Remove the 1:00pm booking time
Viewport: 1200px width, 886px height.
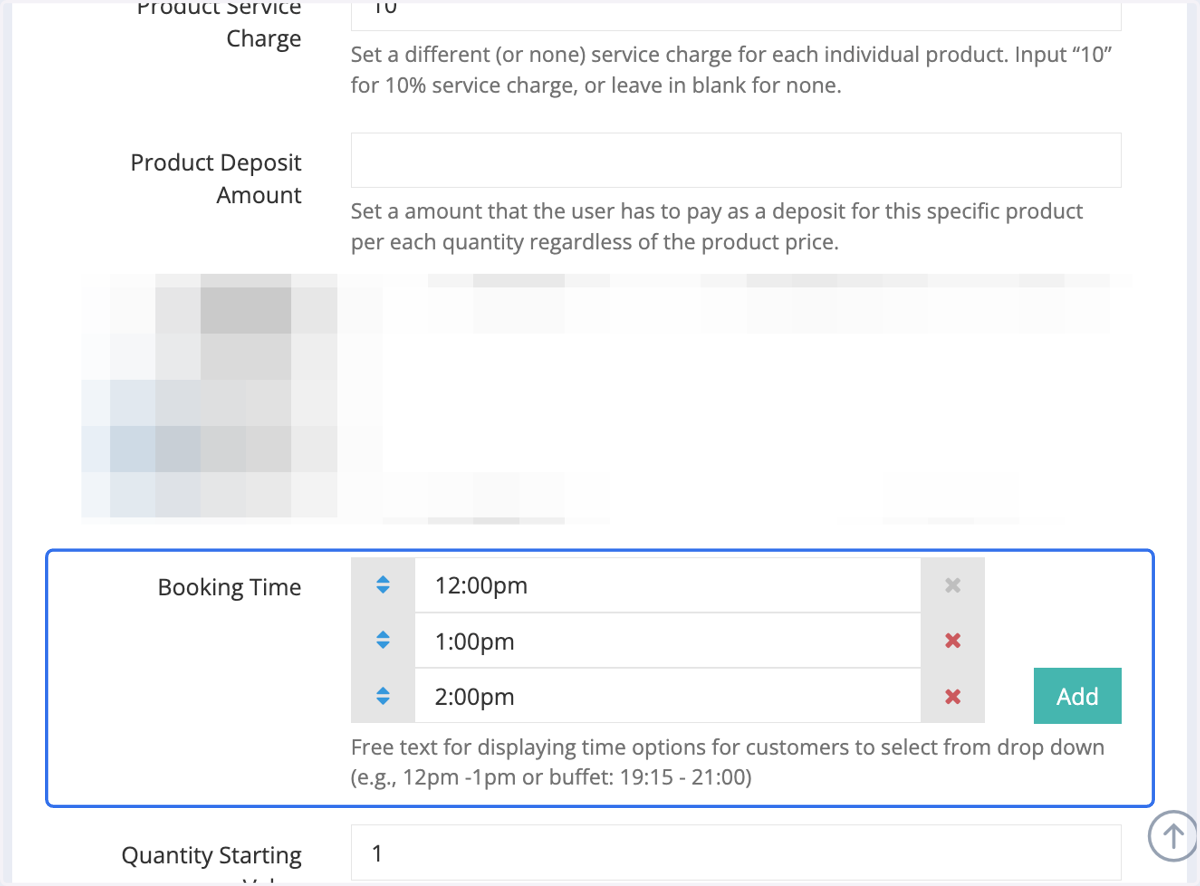click(953, 640)
